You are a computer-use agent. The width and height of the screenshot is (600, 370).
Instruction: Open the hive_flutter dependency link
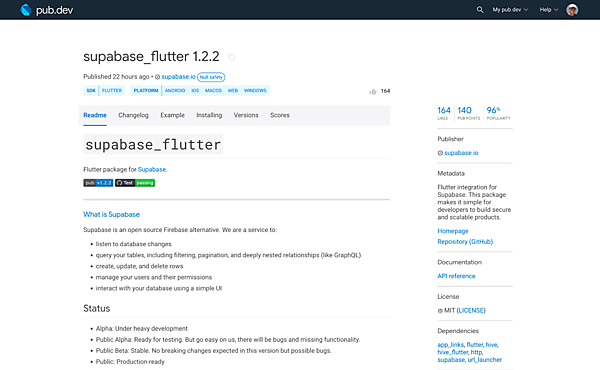[453, 352]
